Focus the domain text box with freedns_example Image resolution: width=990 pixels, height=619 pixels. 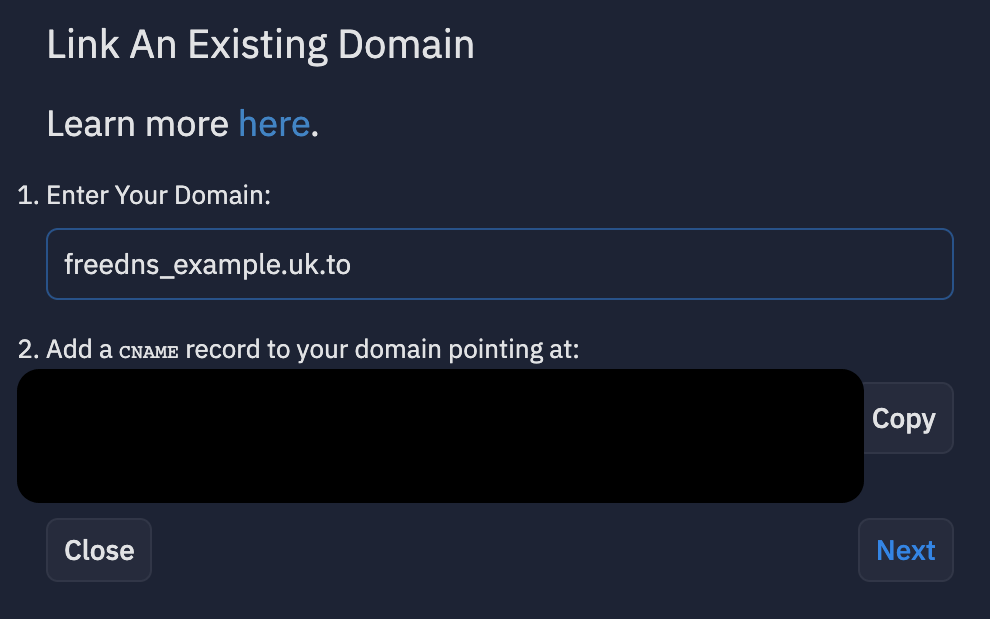499,264
